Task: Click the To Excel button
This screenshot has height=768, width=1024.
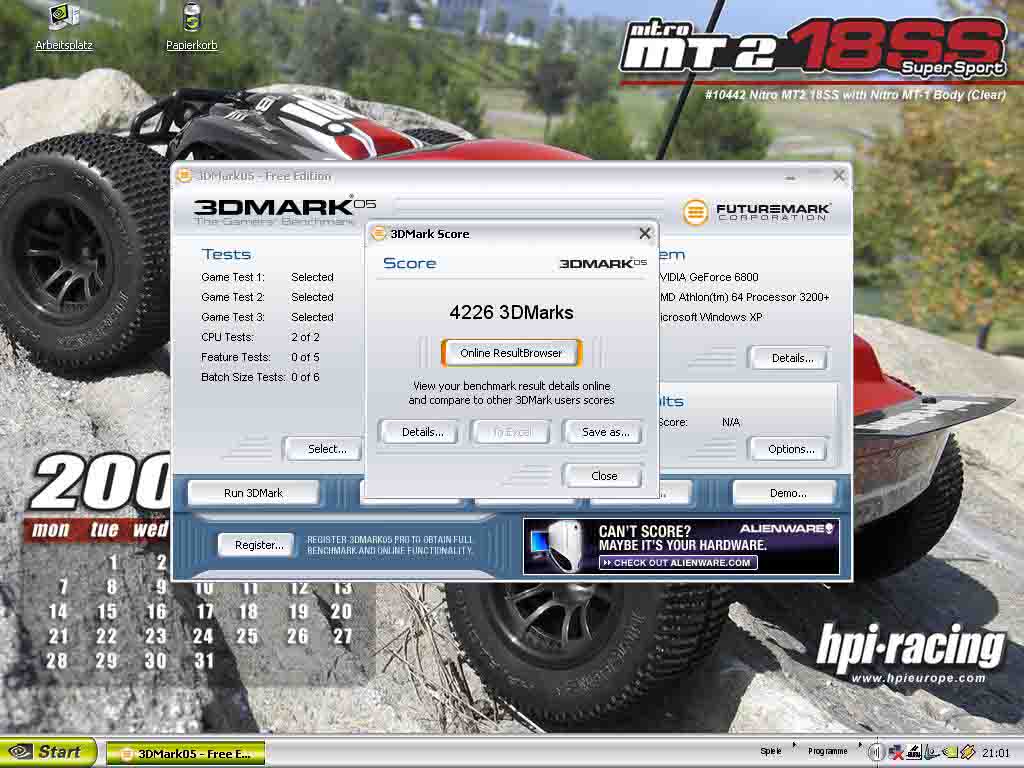Action: [511, 432]
